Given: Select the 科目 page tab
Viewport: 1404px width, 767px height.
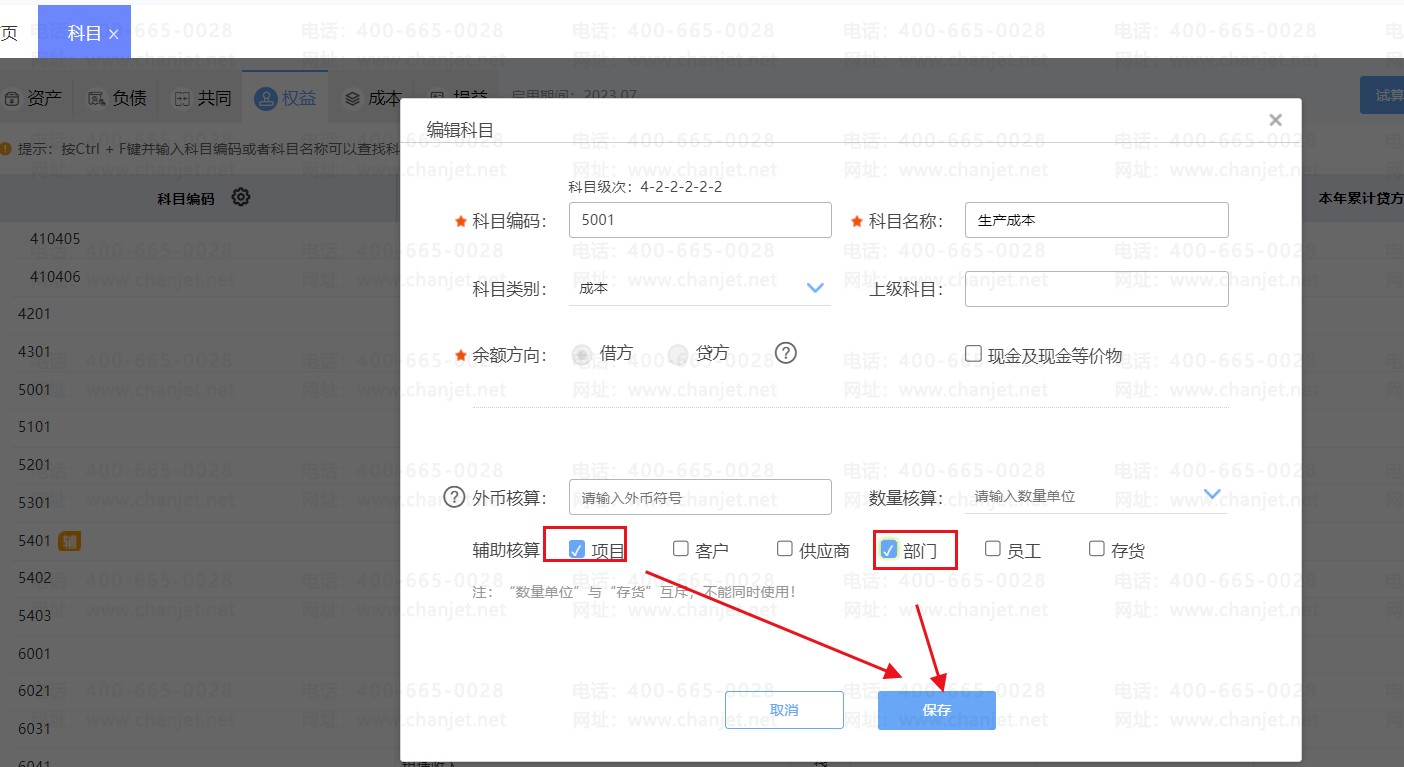Looking at the screenshot, I should coord(84,33).
